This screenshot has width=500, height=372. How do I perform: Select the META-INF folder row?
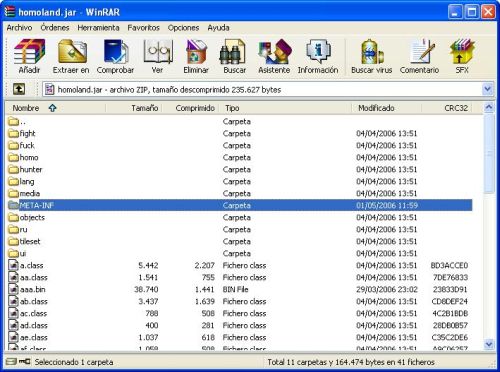click(239, 205)
